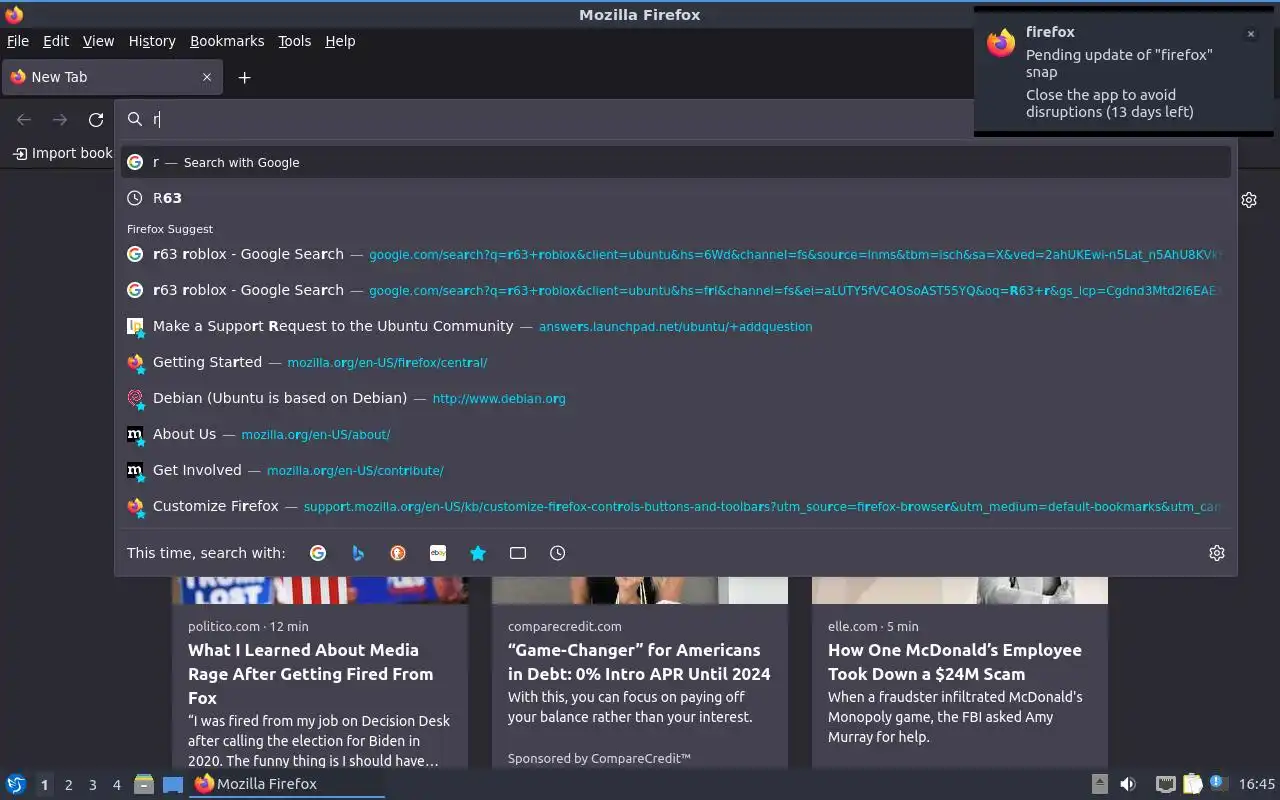Open the File menu
The height and width of the screenshot is (800, 1280).
tap(18, 41)
